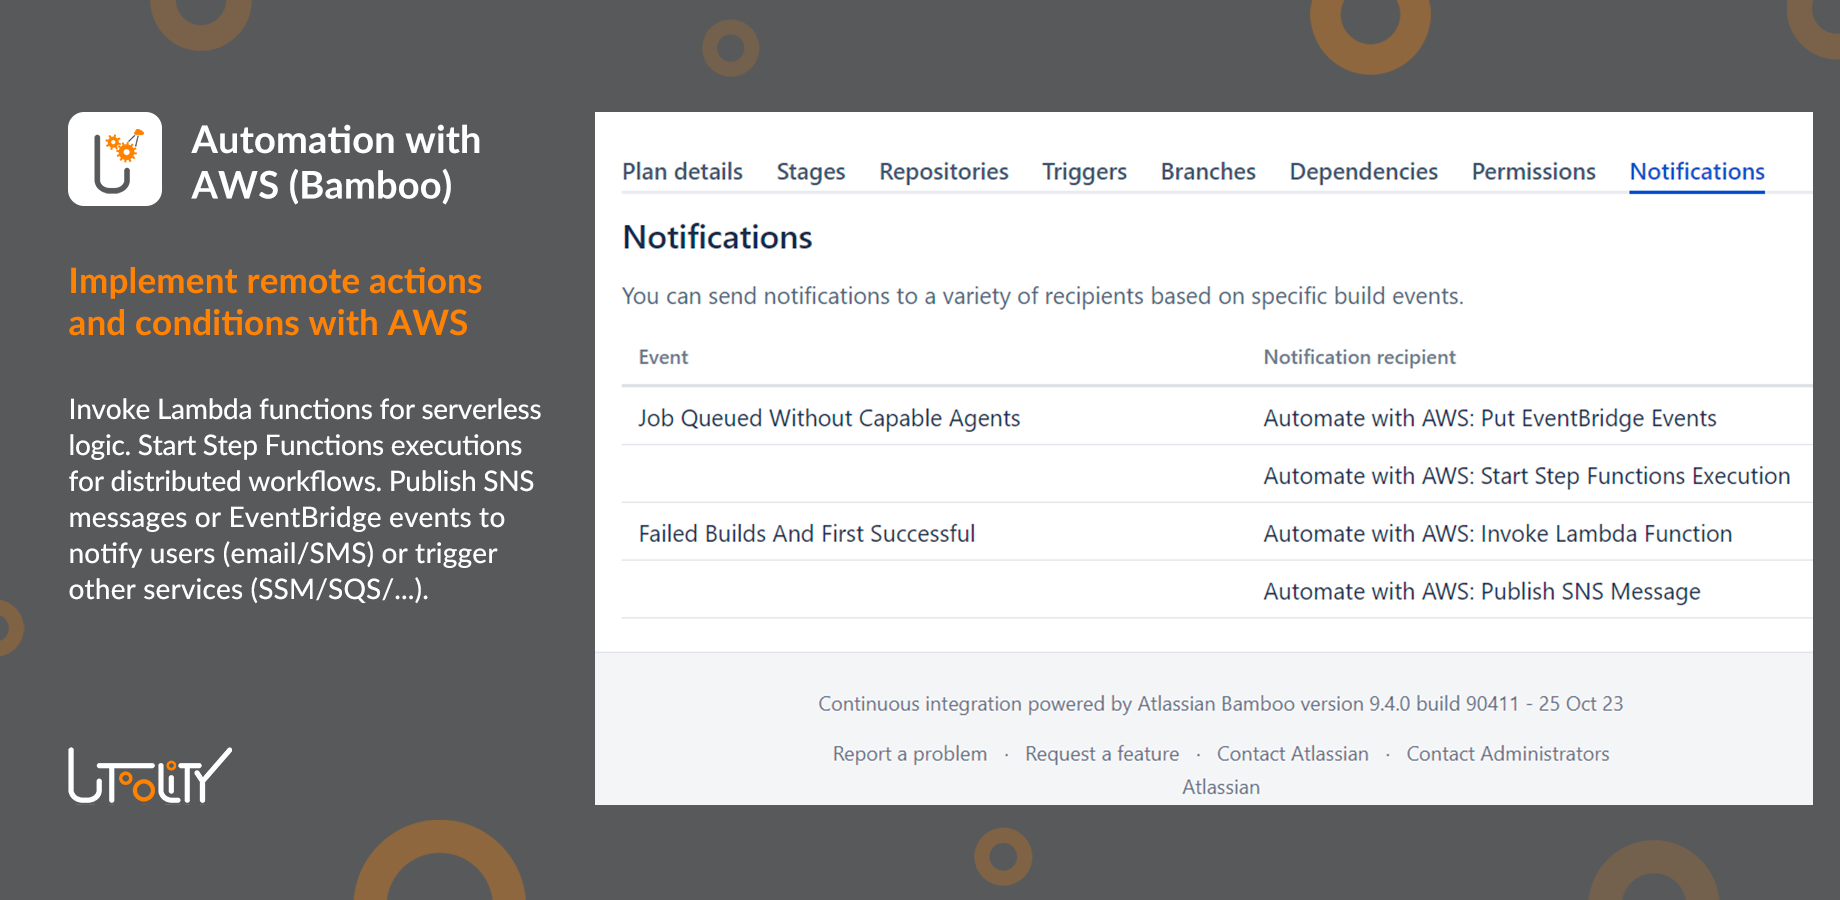Click the Job Queued Without Capable Agents event
Image resolution: width=1840 pixels, height=900 pixels.
[829, 418]
